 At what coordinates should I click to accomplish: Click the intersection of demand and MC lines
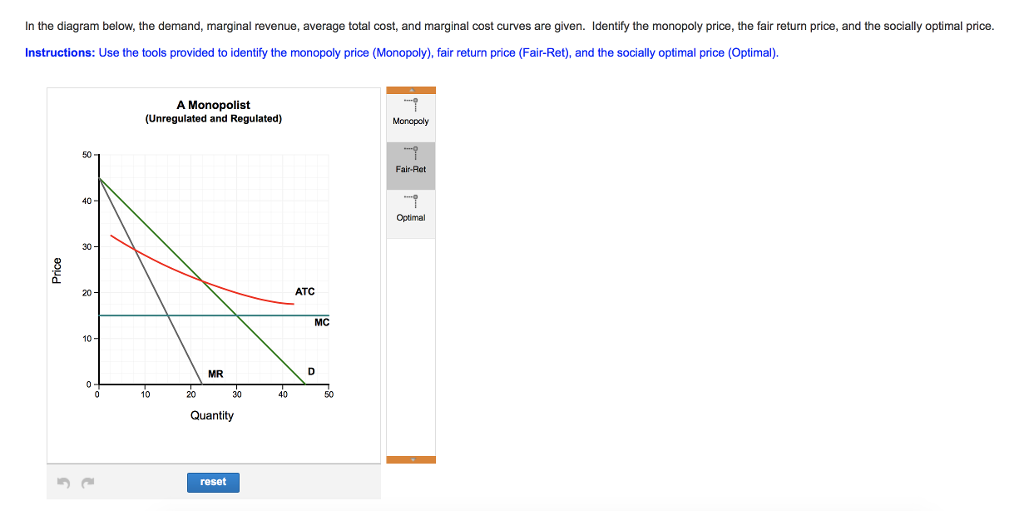(x=237, y=316)
